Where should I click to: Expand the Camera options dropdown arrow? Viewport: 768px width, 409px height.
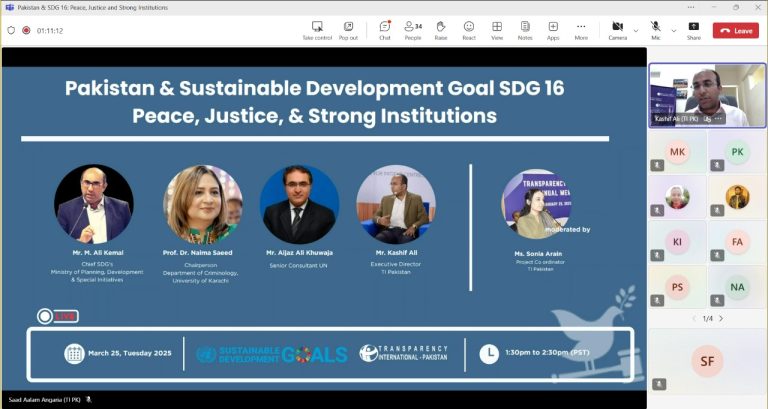point(635,30)
